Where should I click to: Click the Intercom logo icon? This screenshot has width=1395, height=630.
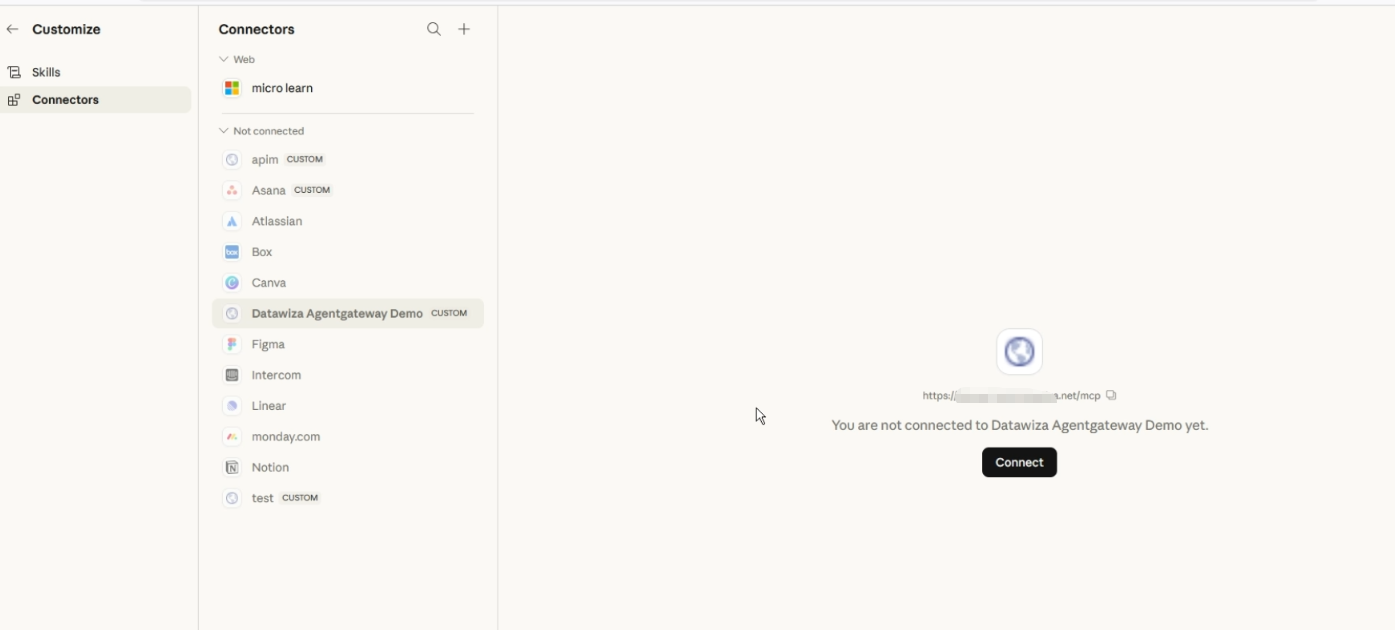(x=232, y=375)
